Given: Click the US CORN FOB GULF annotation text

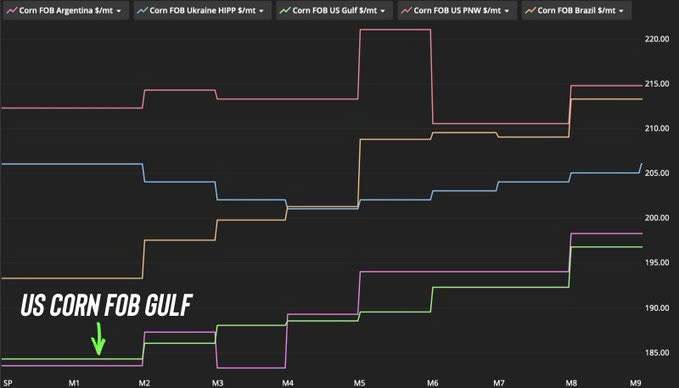Looking at the screenshot, I should click(x=107, y=305).
